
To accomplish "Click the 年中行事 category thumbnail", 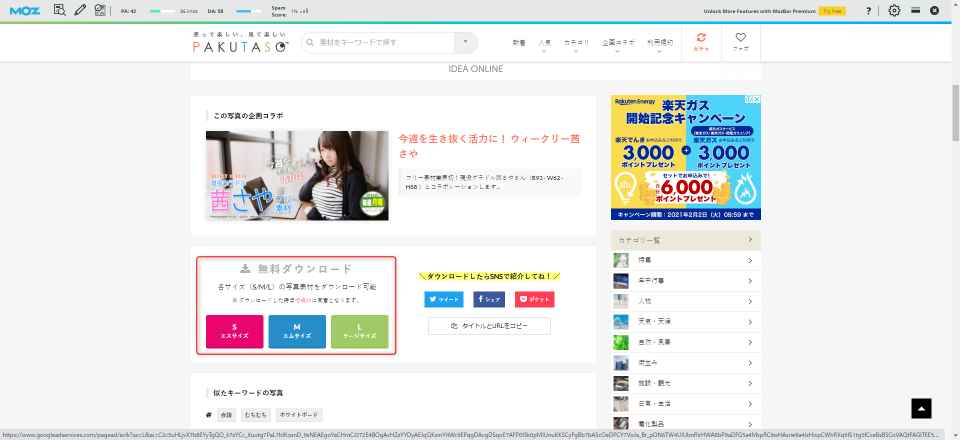I will coord(621,281).
